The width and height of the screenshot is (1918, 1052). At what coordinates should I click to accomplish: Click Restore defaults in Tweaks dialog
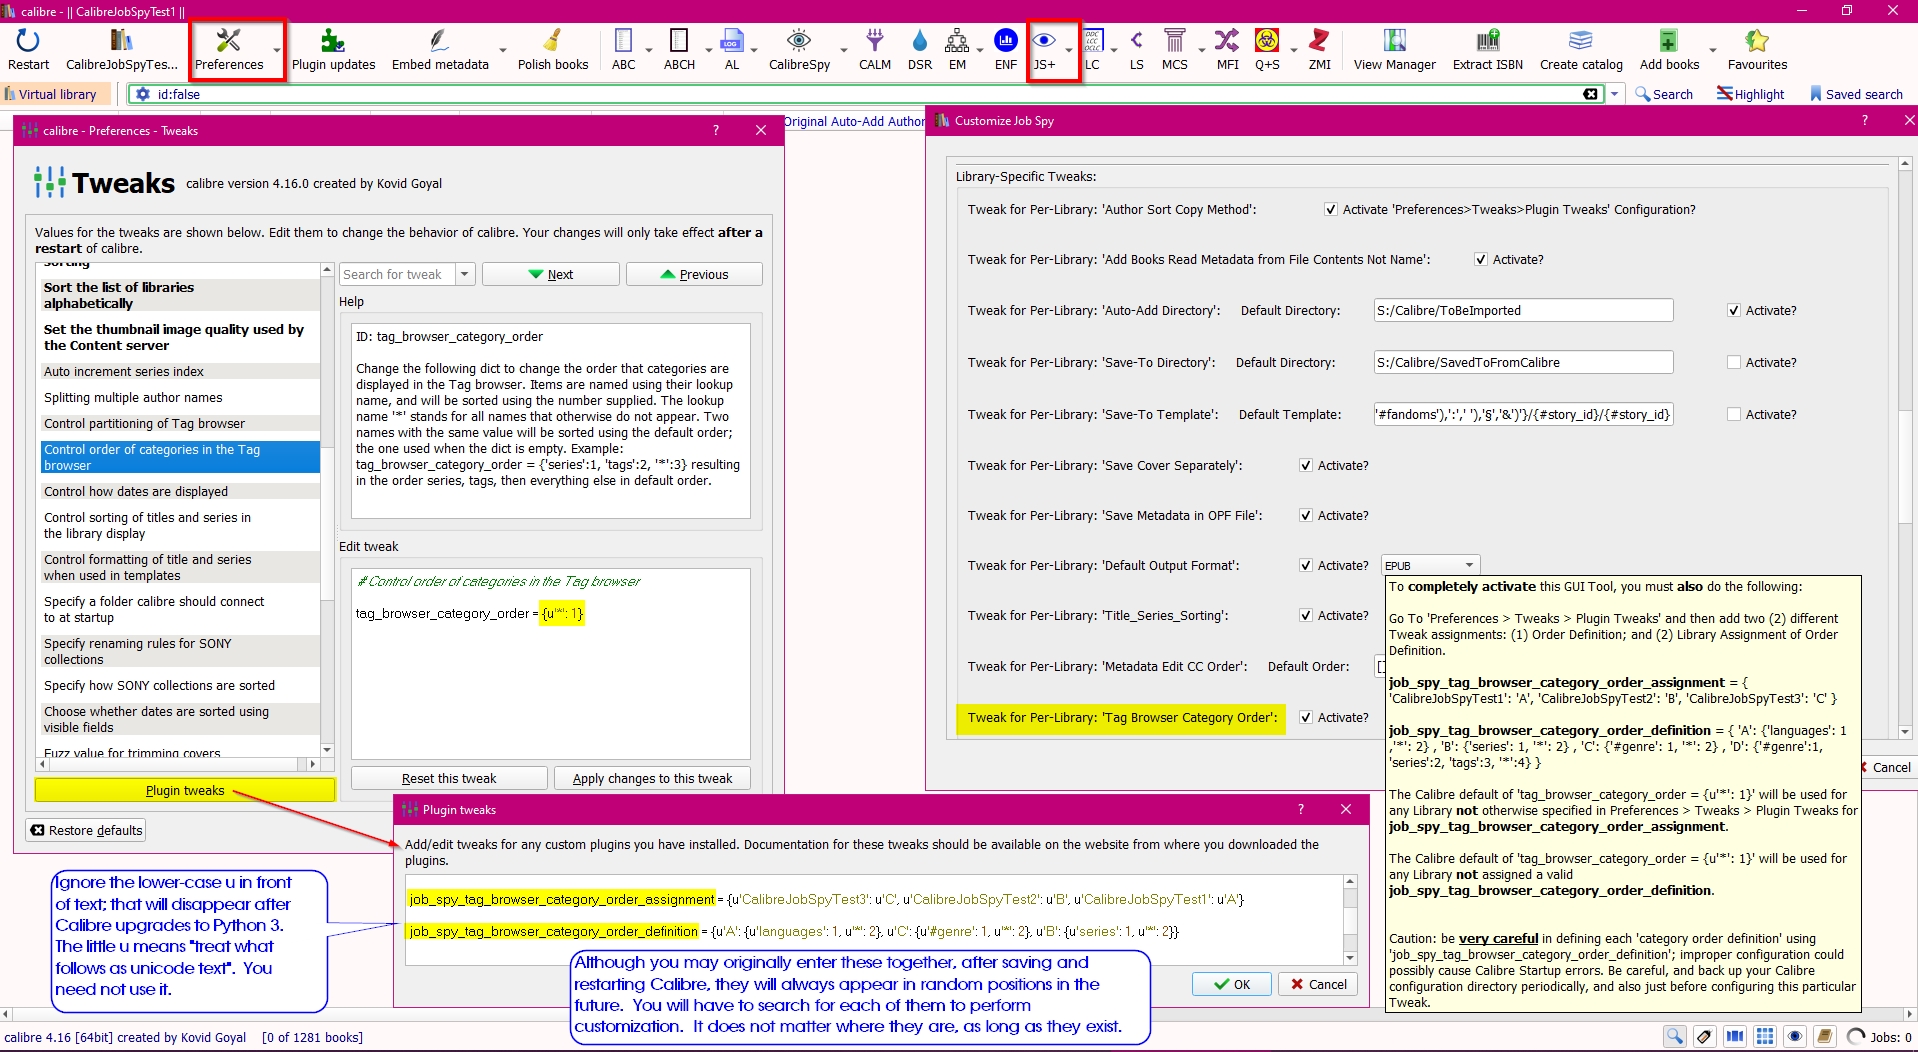point(86,831)
